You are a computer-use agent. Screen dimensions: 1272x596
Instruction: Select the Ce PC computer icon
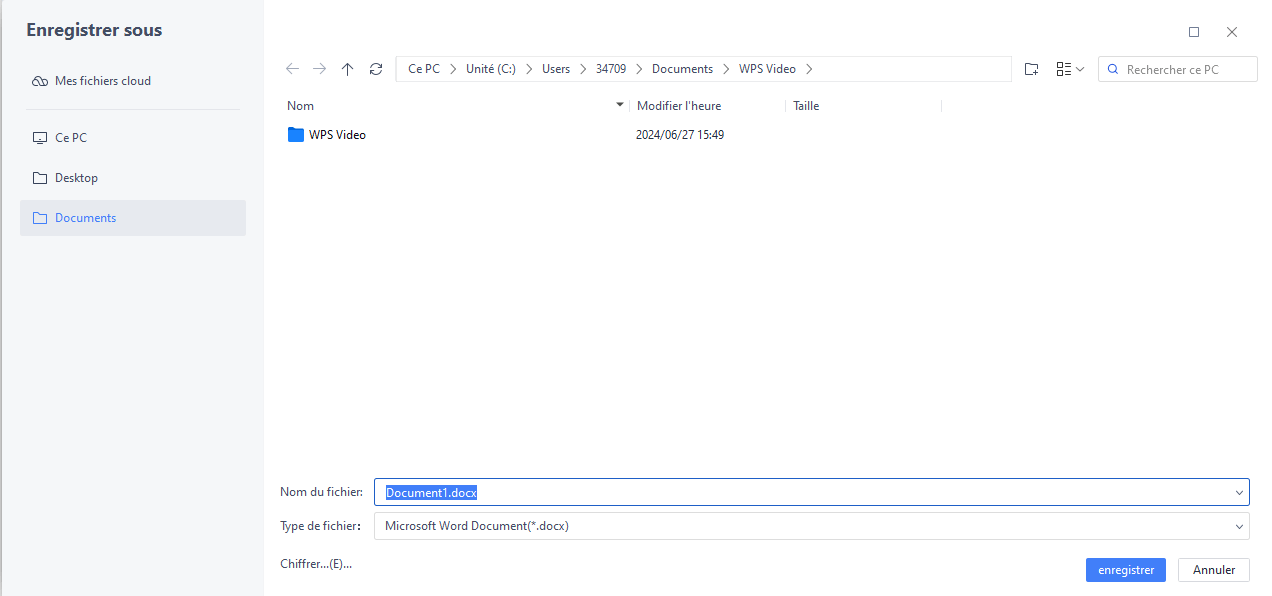coord(40,137)
